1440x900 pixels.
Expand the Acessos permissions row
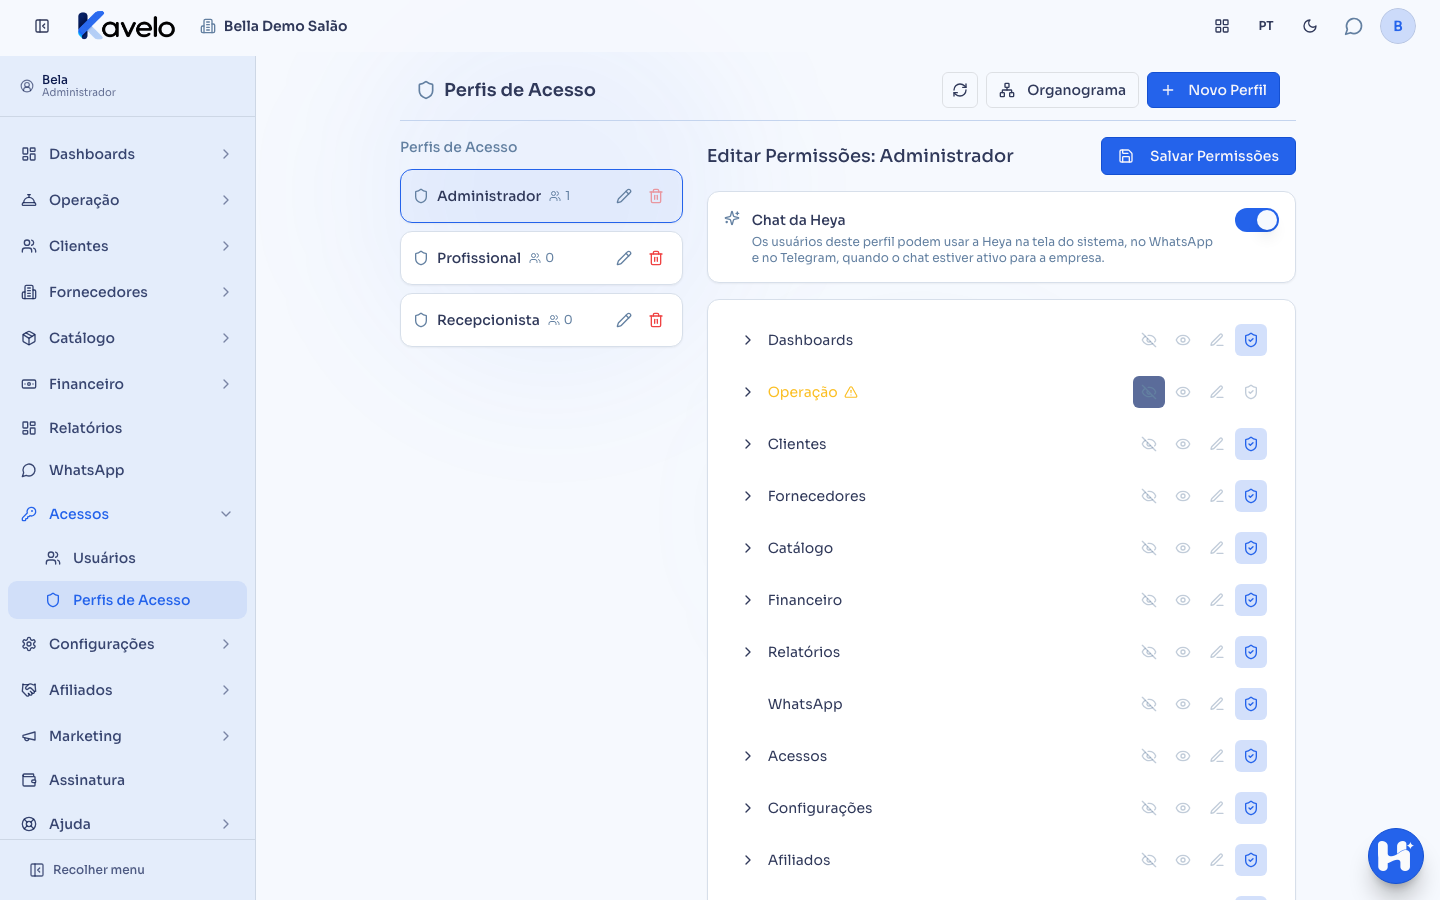pos(748,756)
